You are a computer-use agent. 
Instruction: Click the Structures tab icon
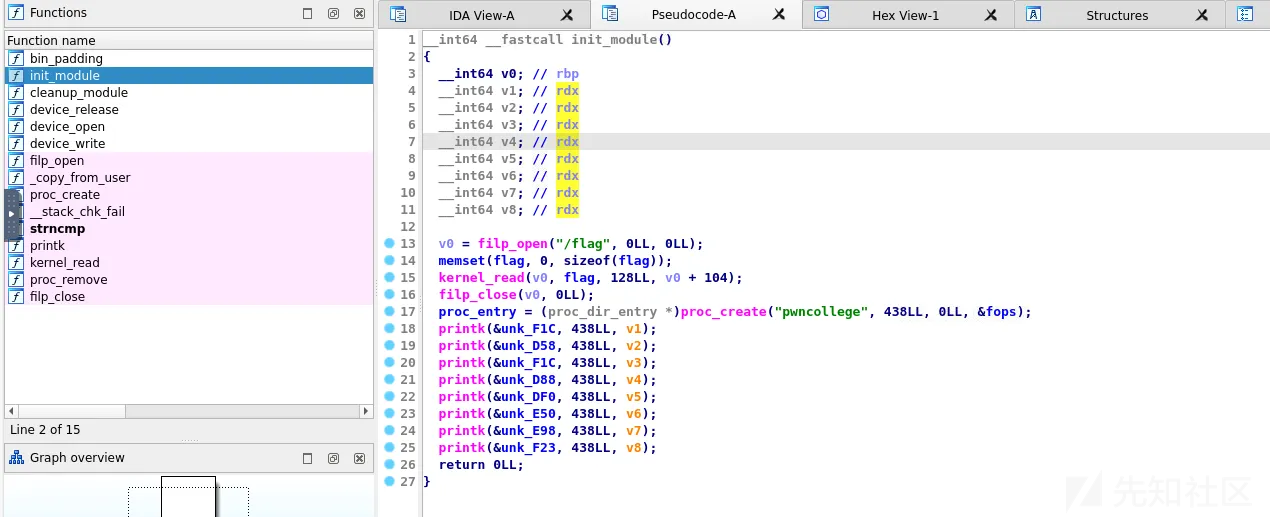pyautogui.click(x=1034, y=15)
